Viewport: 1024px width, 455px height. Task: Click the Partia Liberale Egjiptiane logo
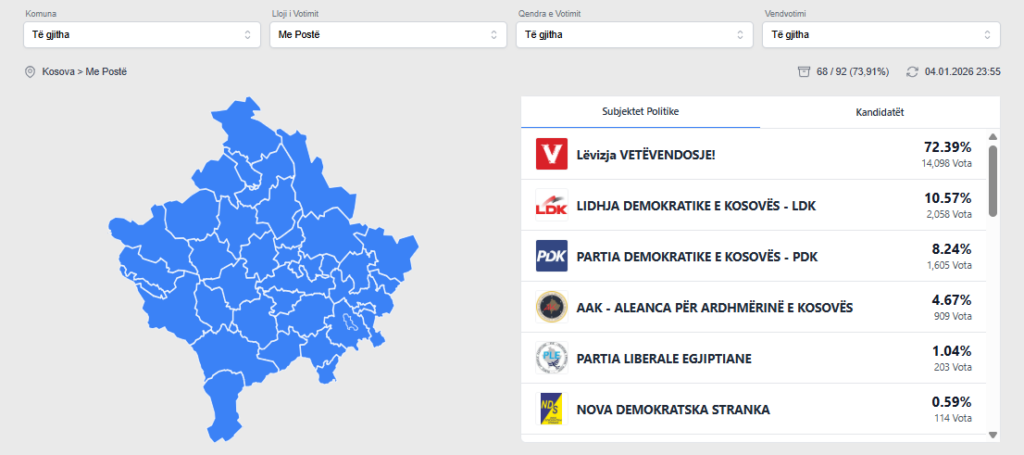pyautogui.click(x=552, y=358)
